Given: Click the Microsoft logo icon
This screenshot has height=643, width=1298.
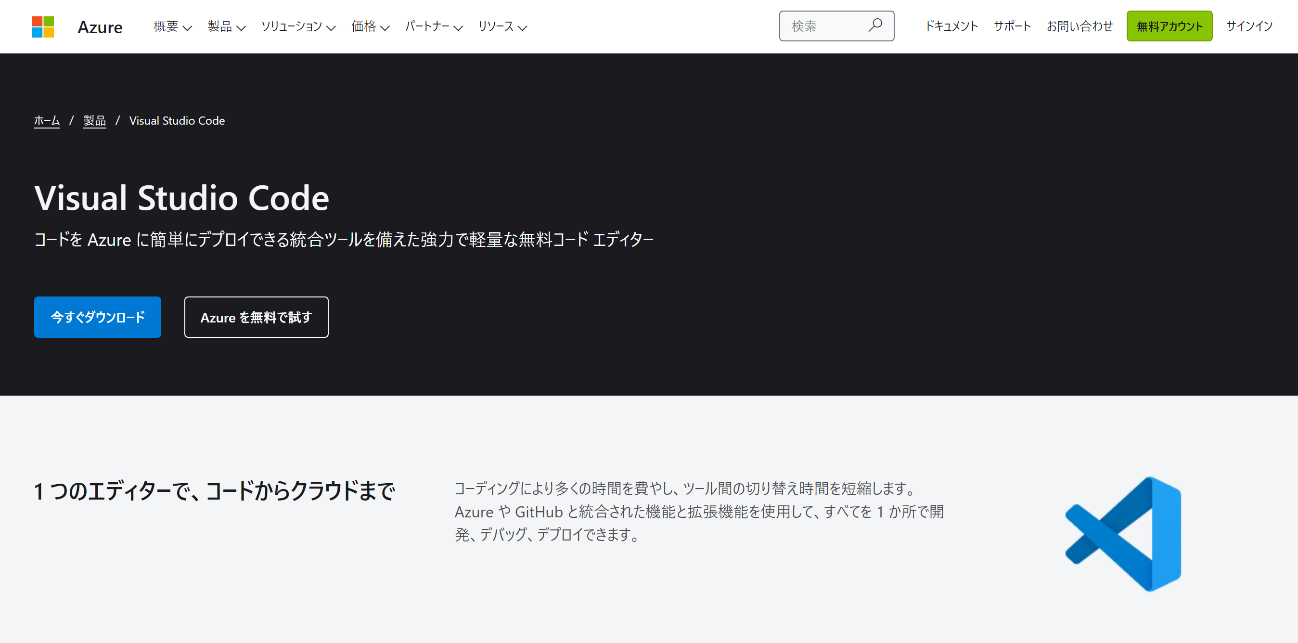Looking at the screenshot, I should (43, 27).
